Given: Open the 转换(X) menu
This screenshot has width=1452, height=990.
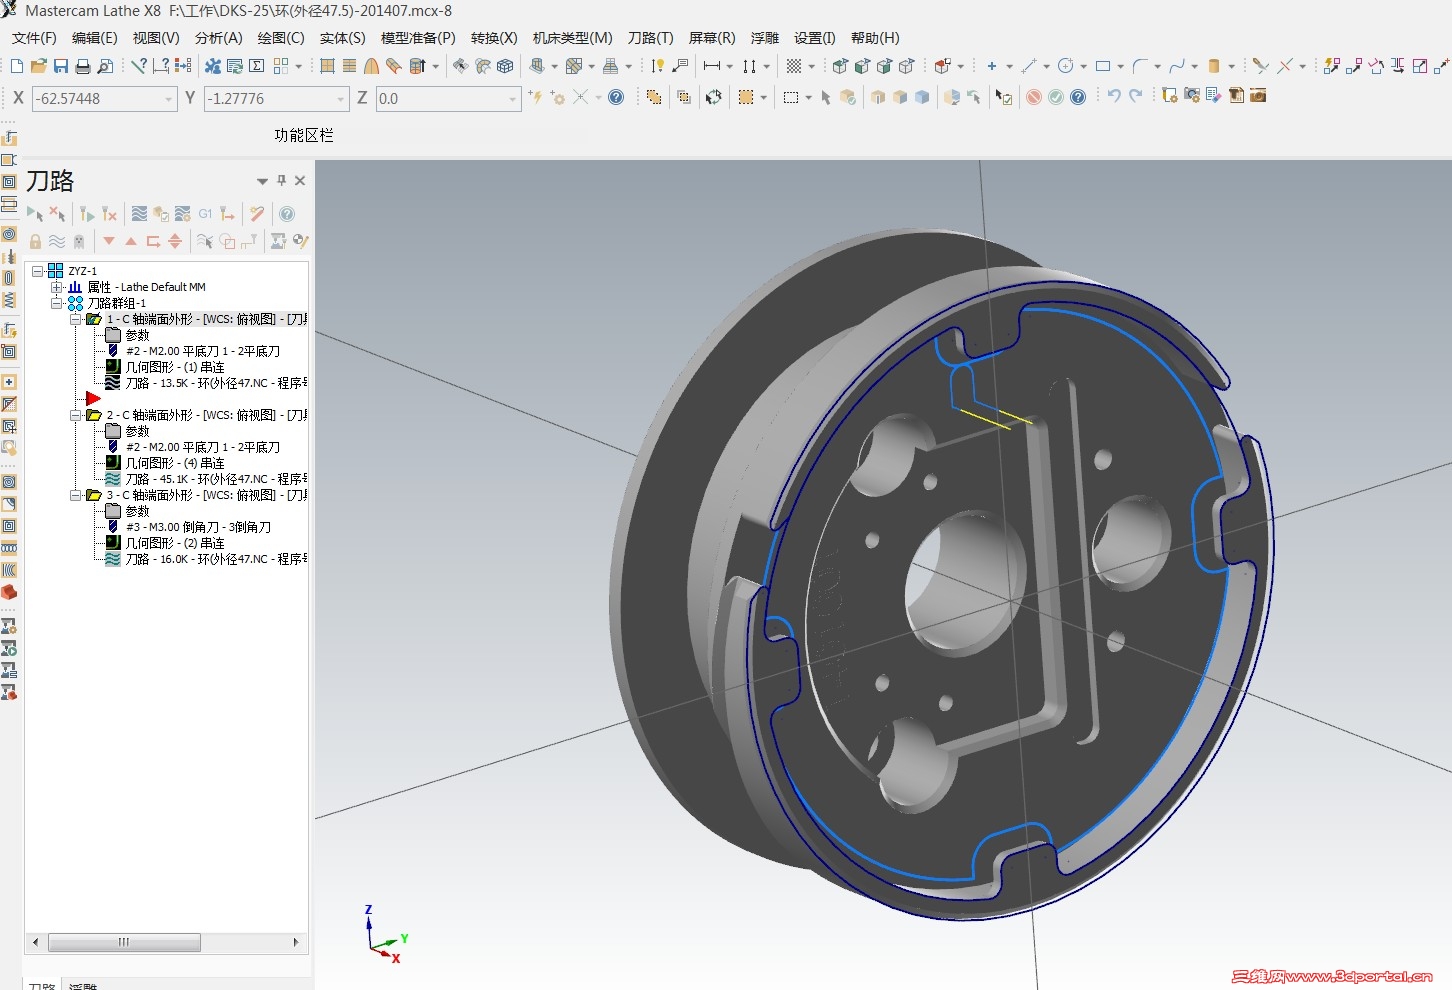Looking at the screenshot, I should (494, 38).
